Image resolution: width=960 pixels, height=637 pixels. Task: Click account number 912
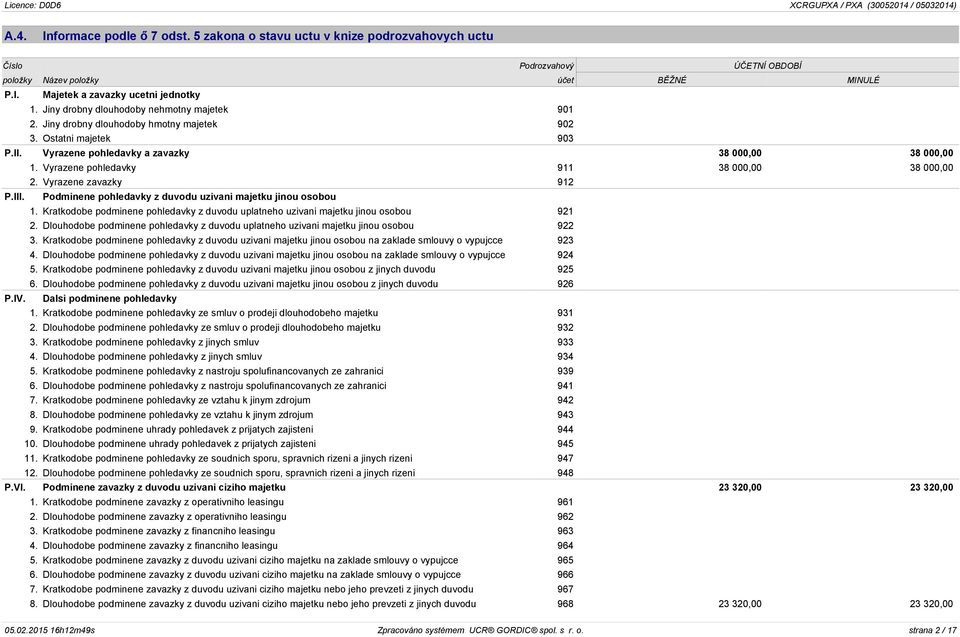pyautogui.click(x=565, y=183)
